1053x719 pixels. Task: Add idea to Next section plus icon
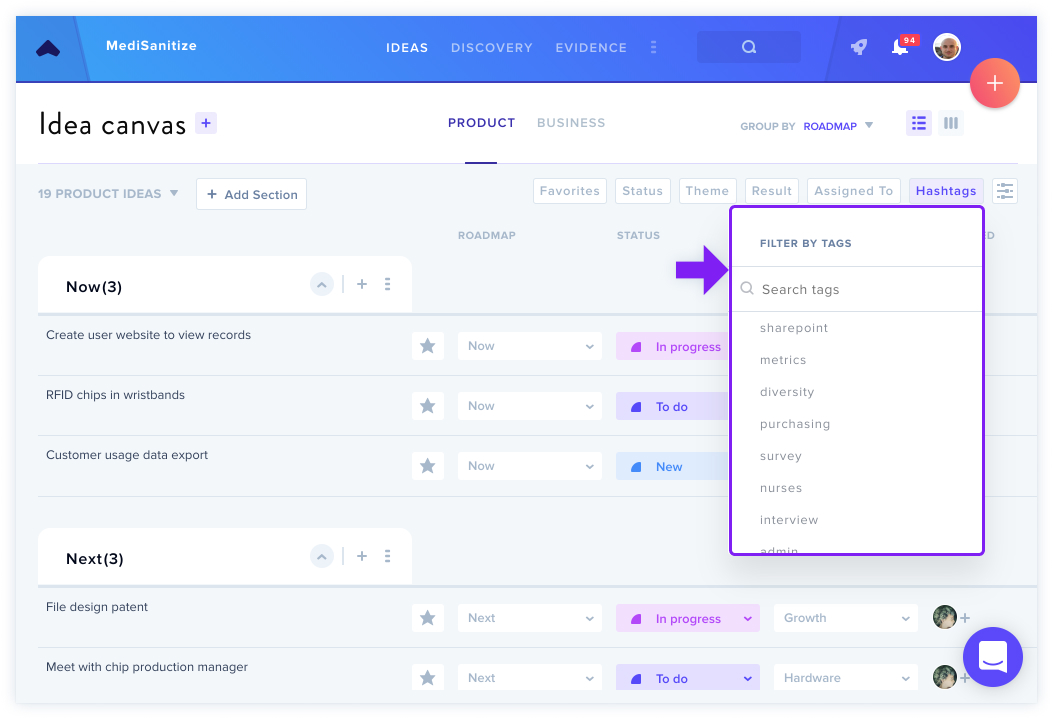362,557
